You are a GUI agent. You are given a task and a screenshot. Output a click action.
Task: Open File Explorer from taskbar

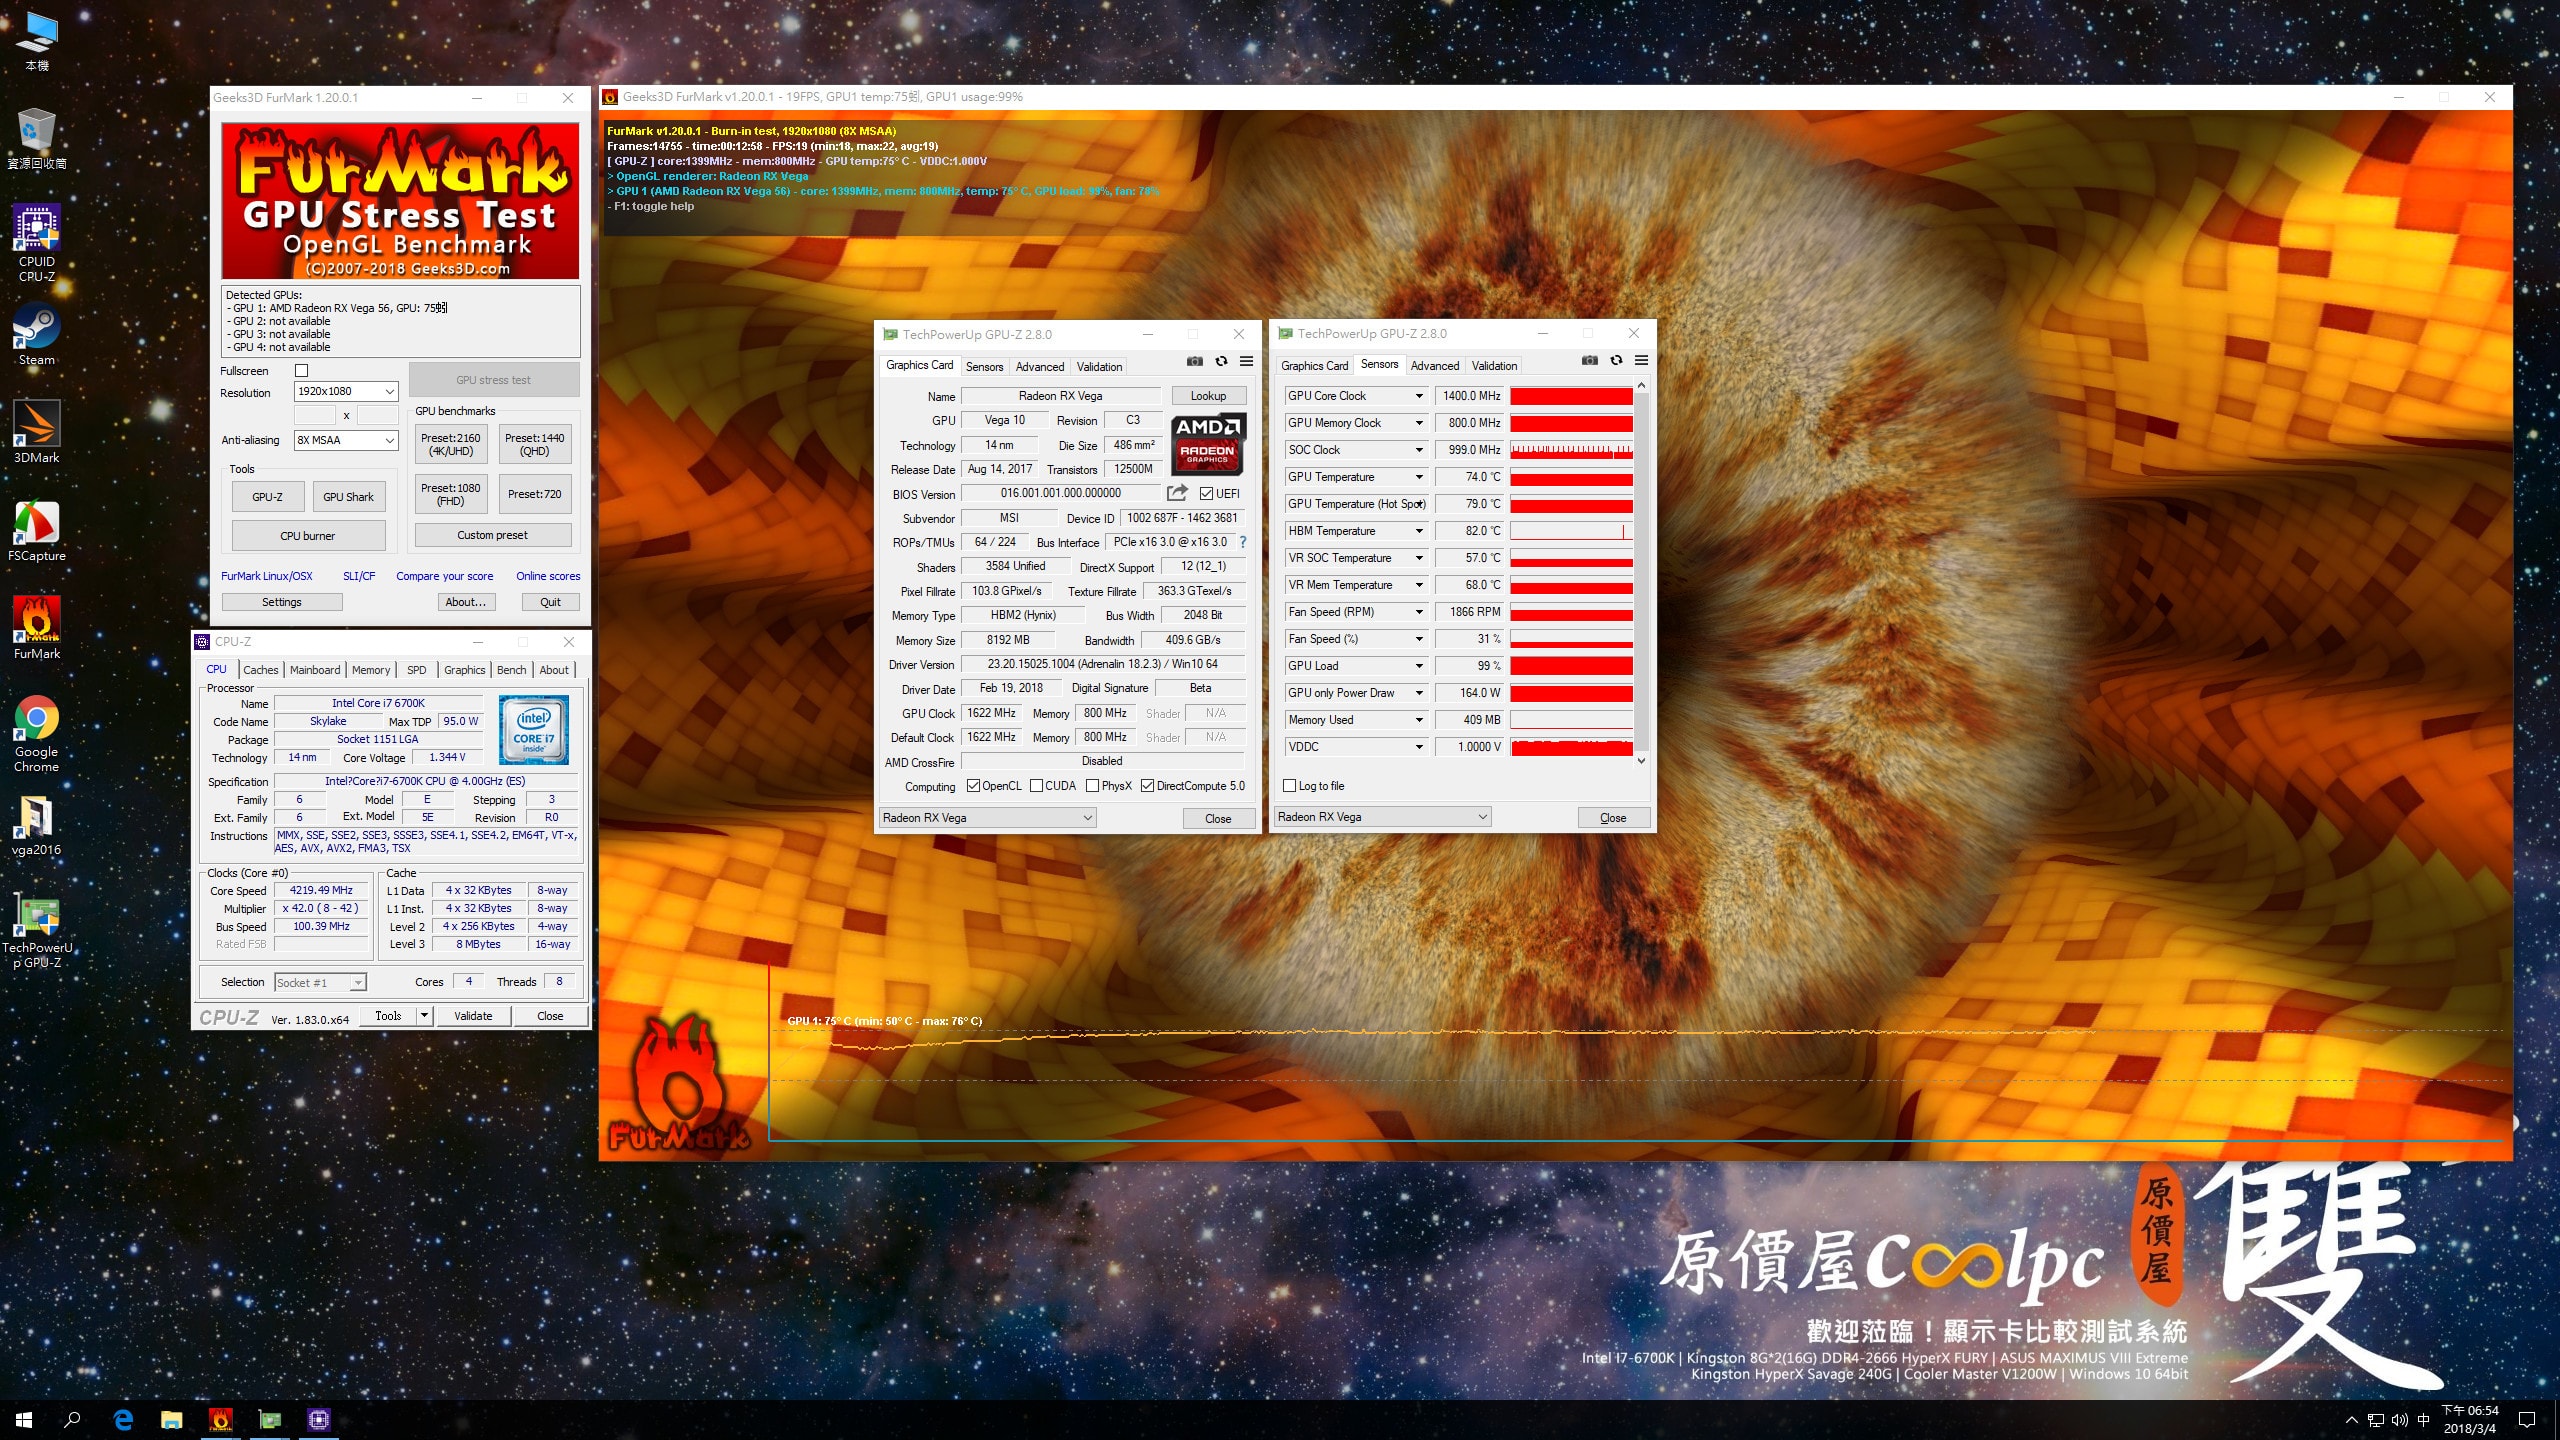click(172, 1419)
